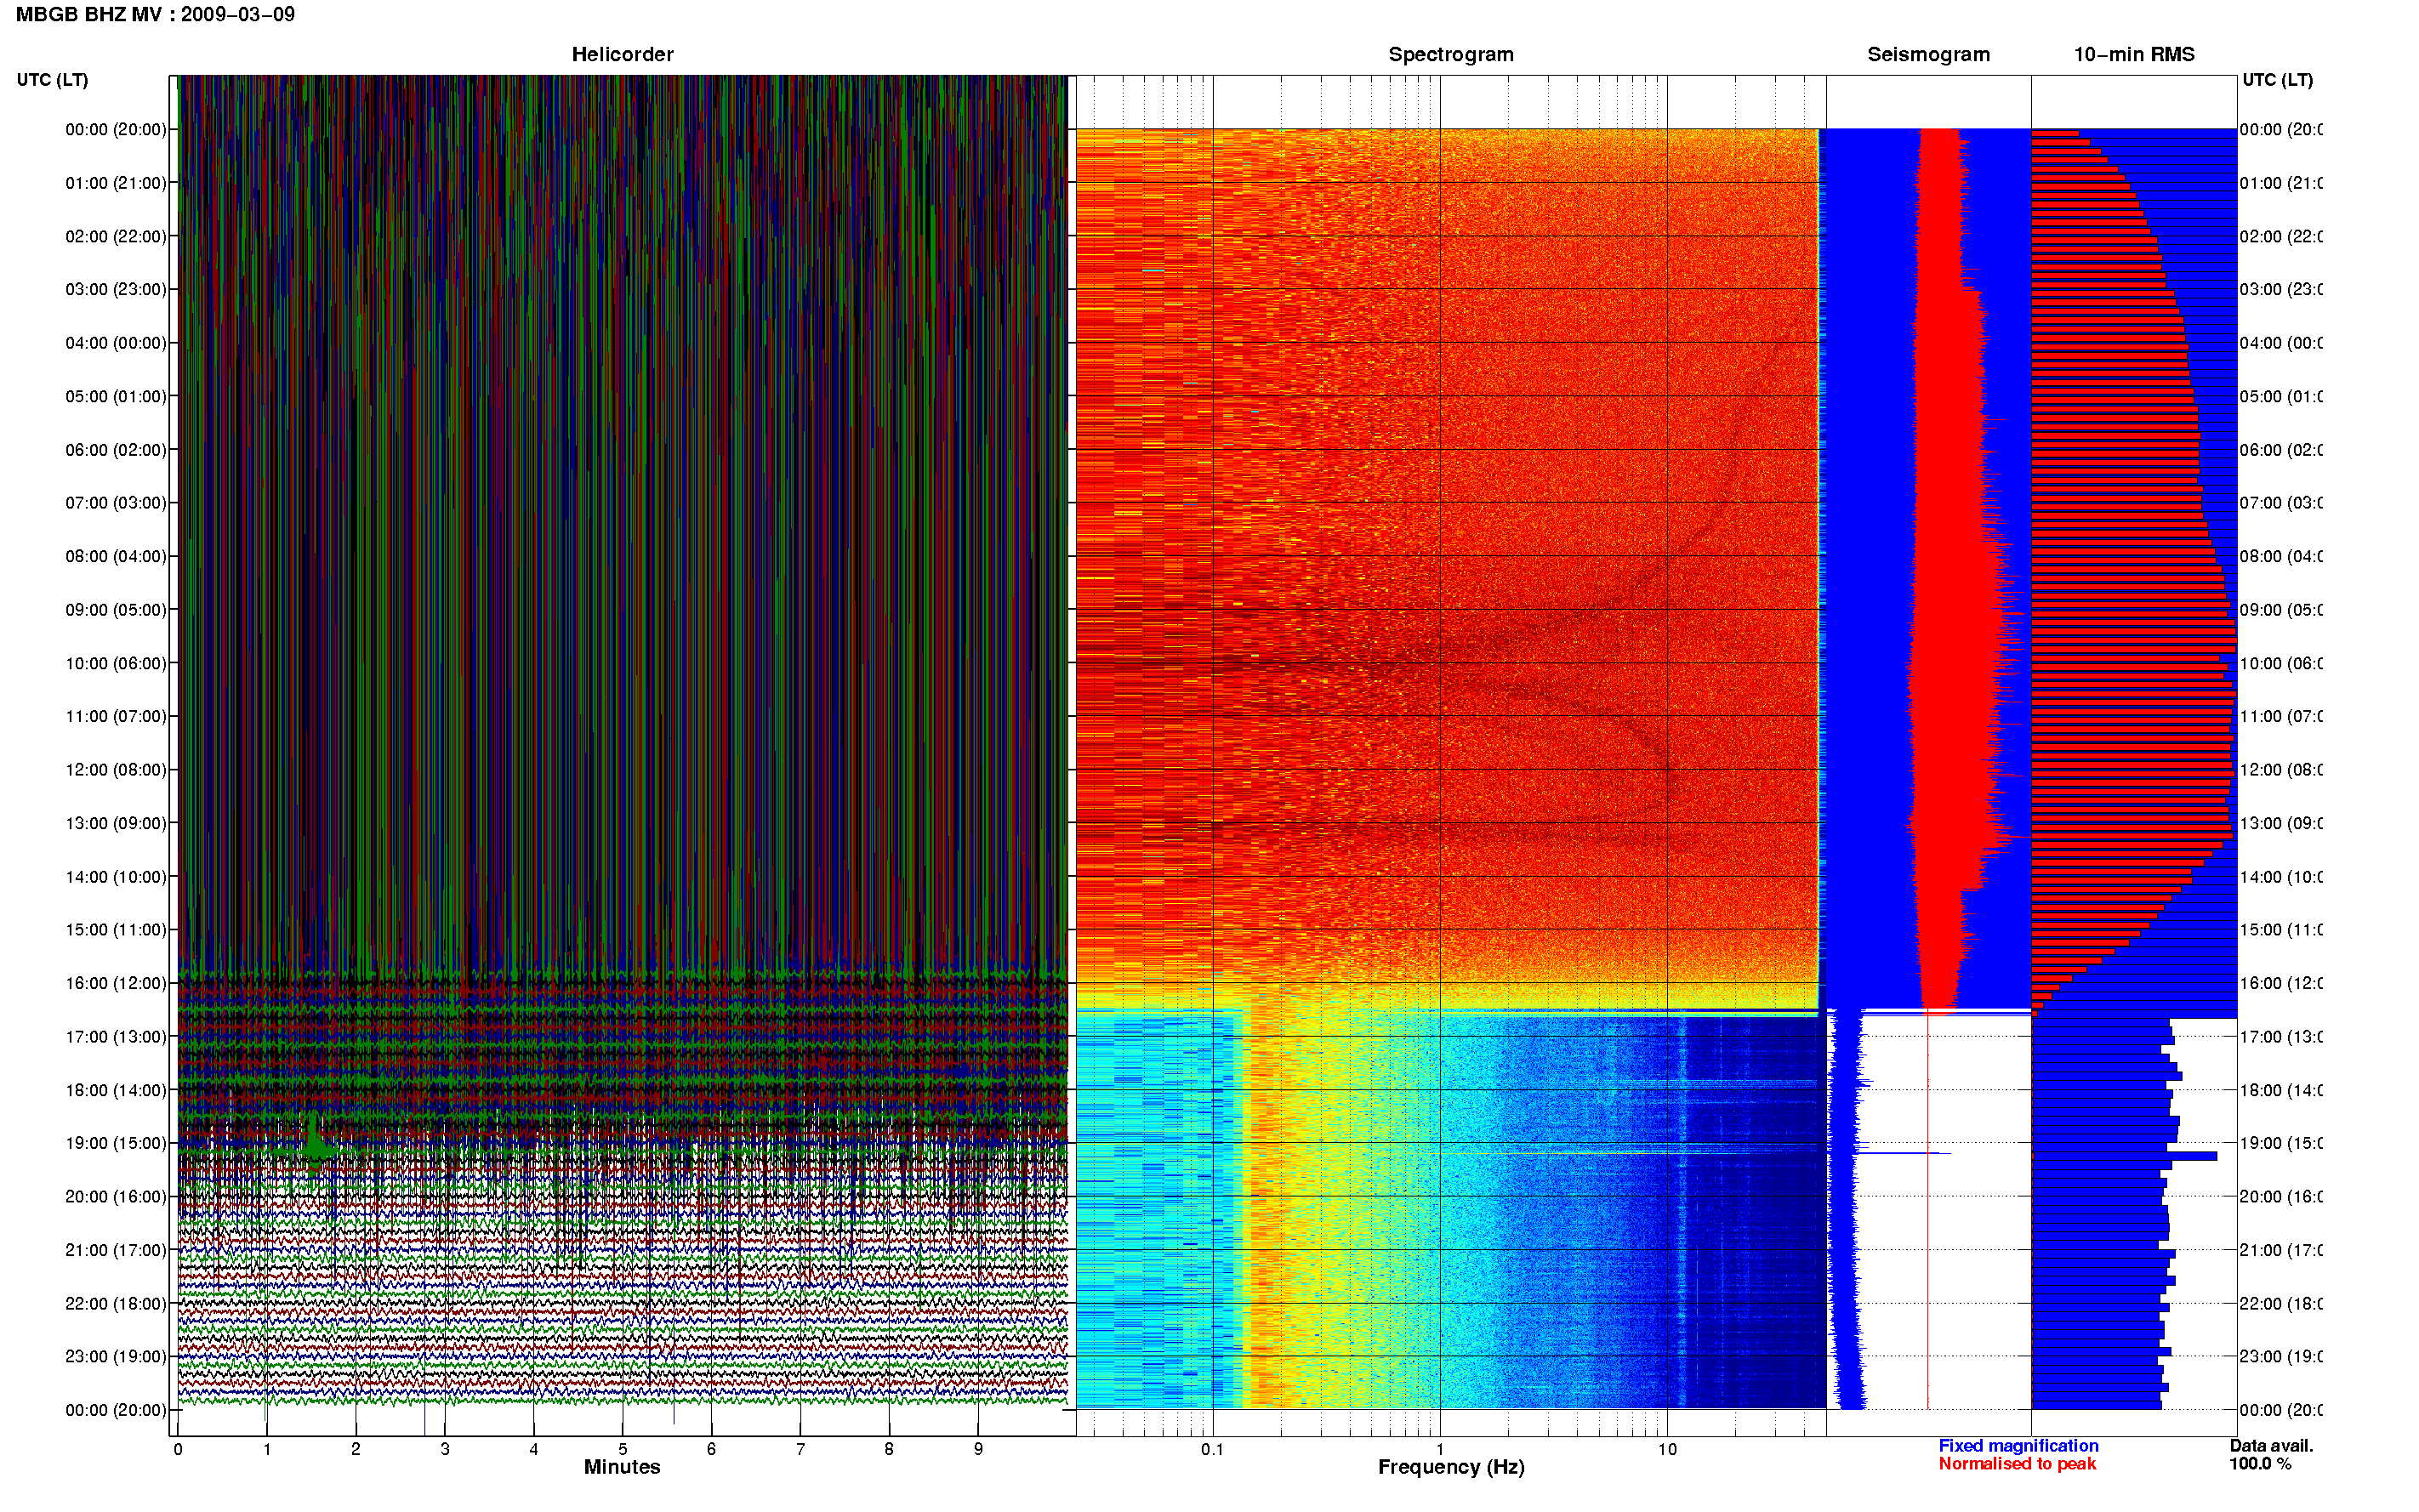Screen dimensions: 2419x1512
Task: Click the left '09:00 (05:00)' time label
Action: [116, 610]
